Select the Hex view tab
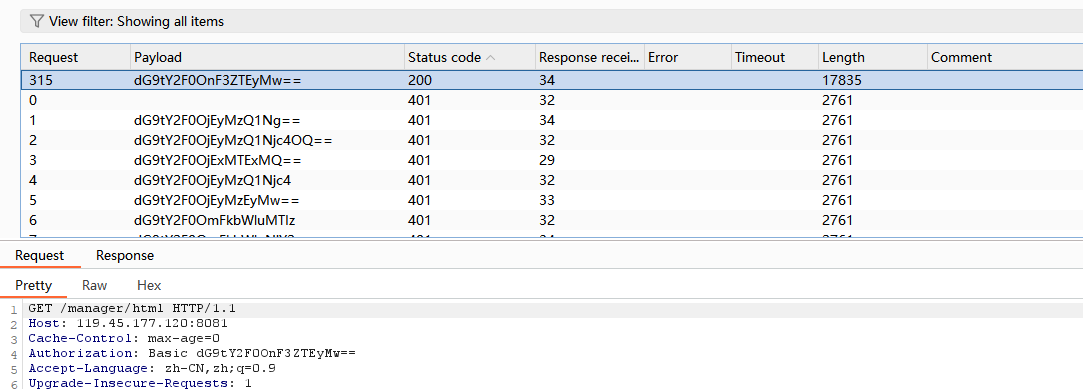1083x389 pixels. pos(149,285)
